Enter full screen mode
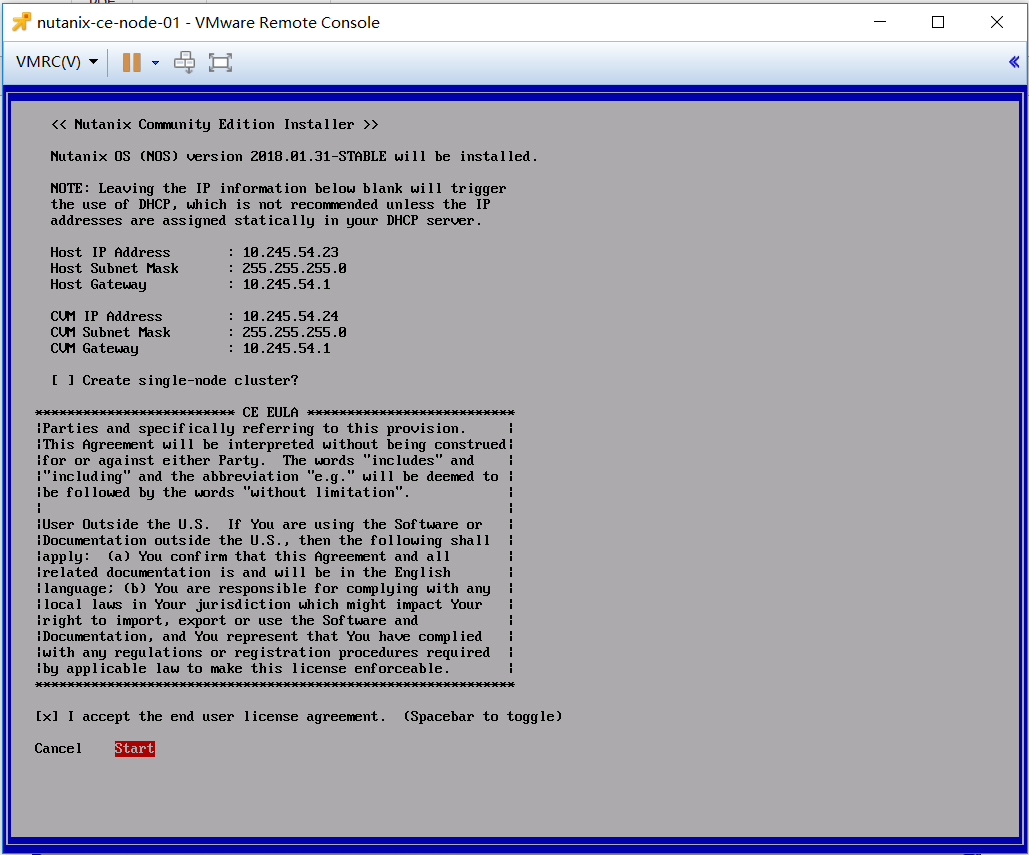1029x855 pixels. [220, 62]
